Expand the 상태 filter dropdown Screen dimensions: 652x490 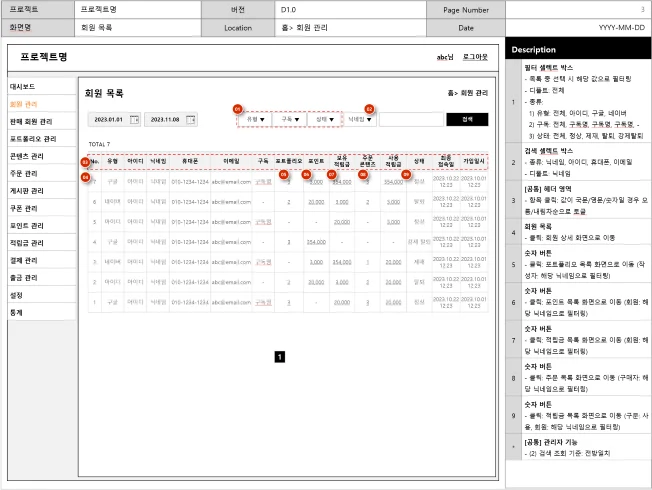(325, 119)
